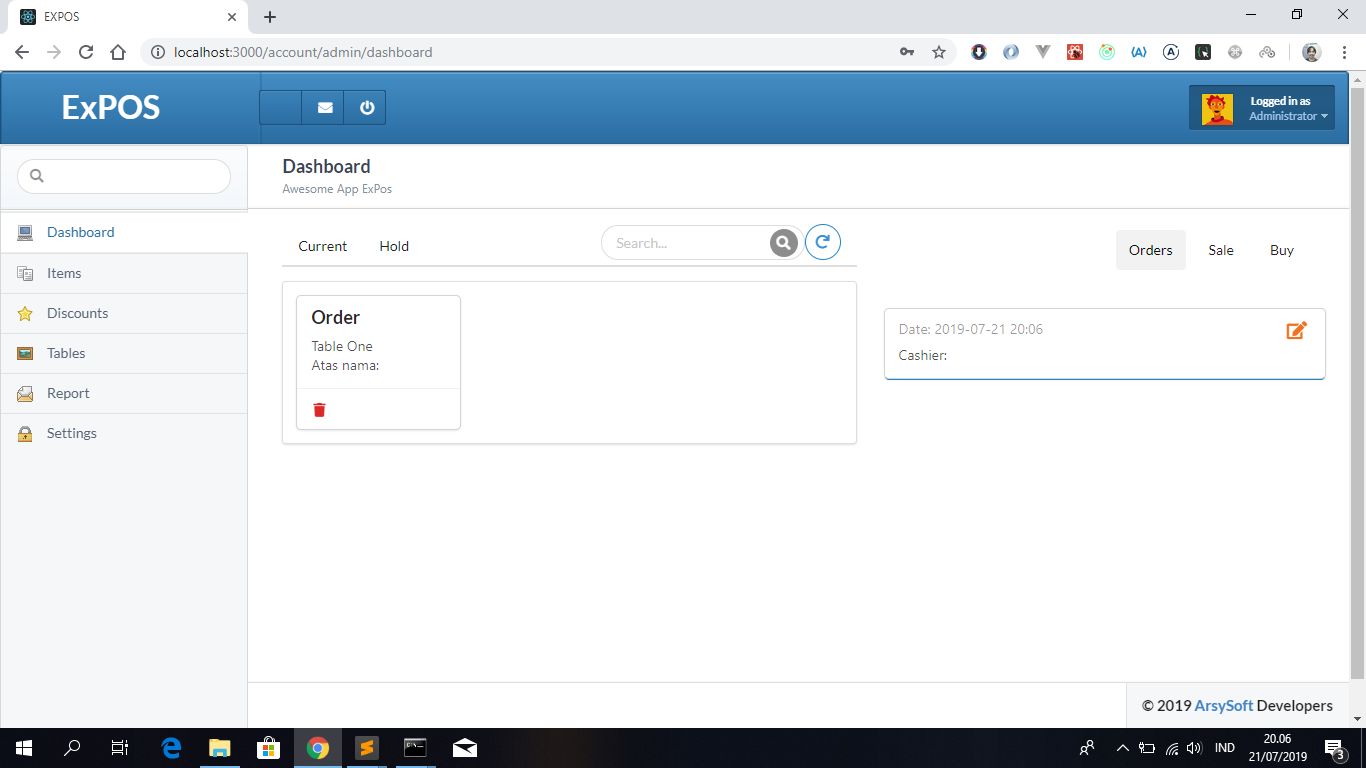Click the page's vertical scrollbar
The height and width of the screenshot is (768, 1366).
coord(1357,380)
